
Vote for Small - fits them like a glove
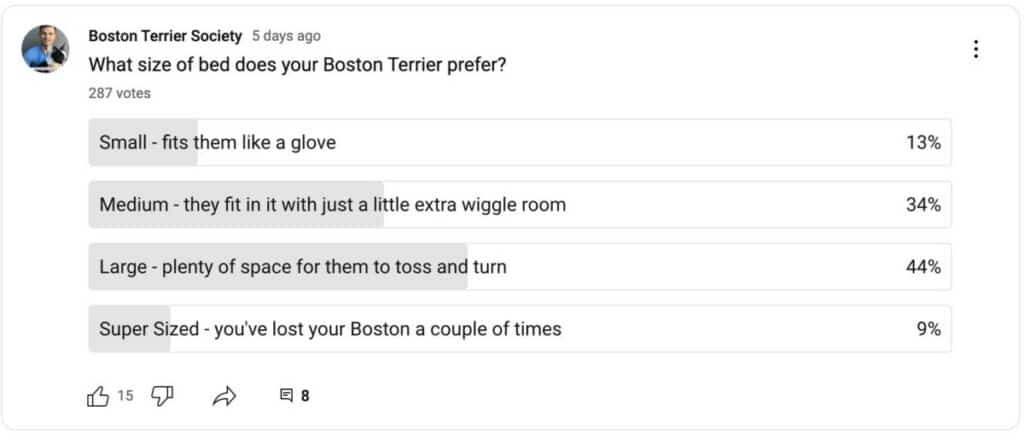[520, 142]
